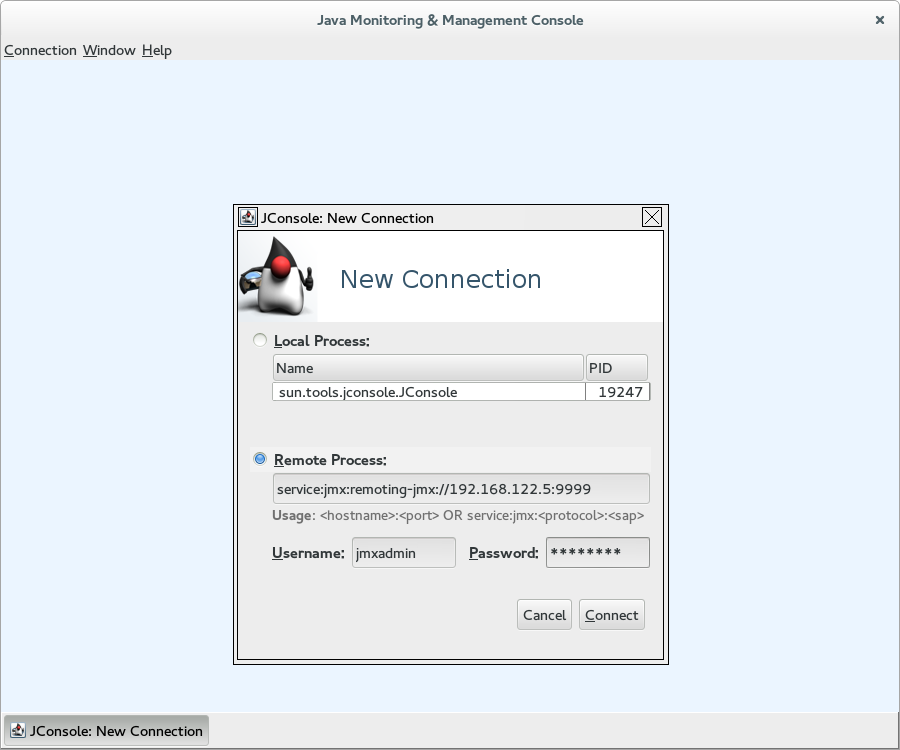900x750 pixels.
Task: Focus the Password input field
Action: click(597, 552)
